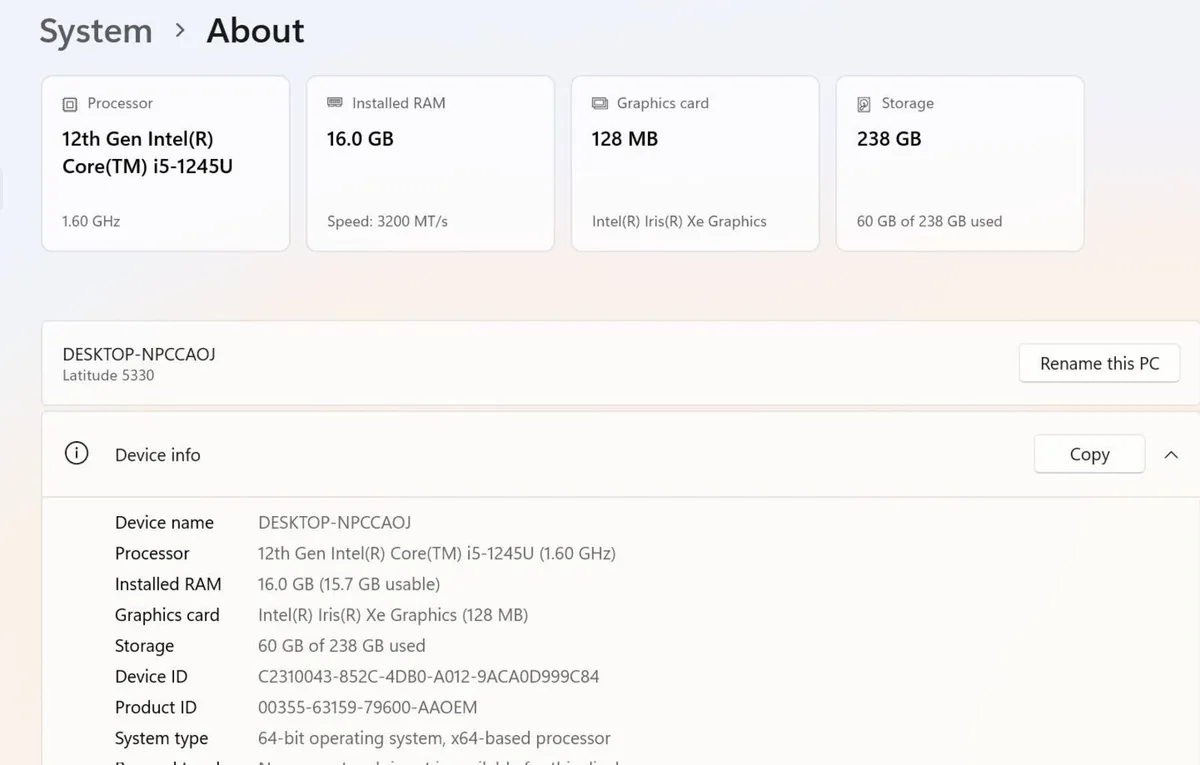Click the Rename this PC button
1200x765 pixels.
pyautogui.click(x=1099, y=363)
